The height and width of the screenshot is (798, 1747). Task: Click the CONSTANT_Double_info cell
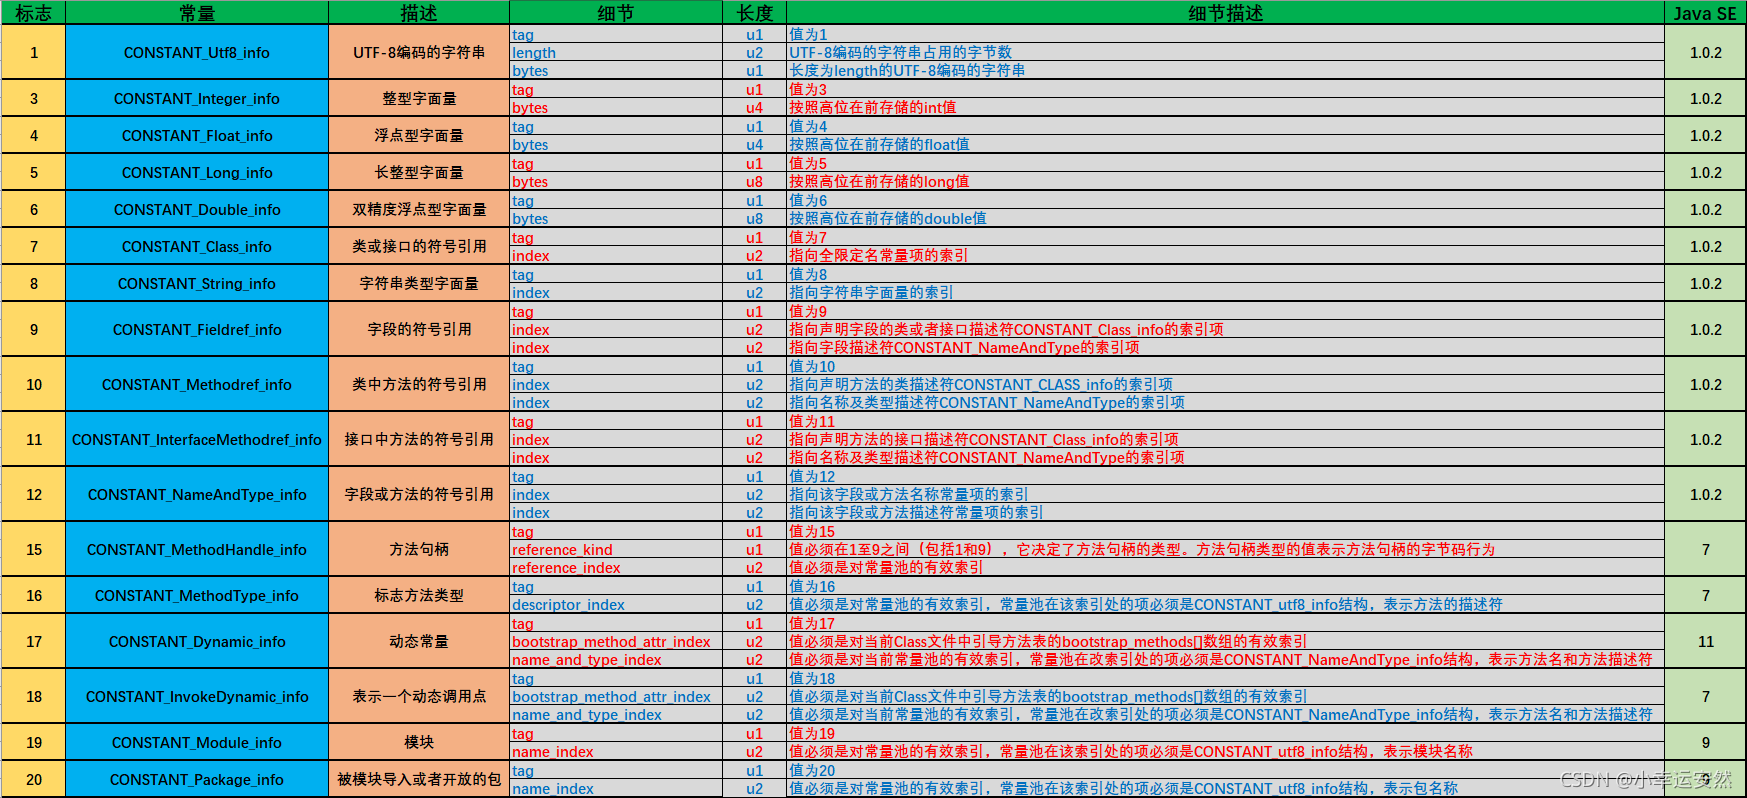pyautogui.click(x=197, y=209)
